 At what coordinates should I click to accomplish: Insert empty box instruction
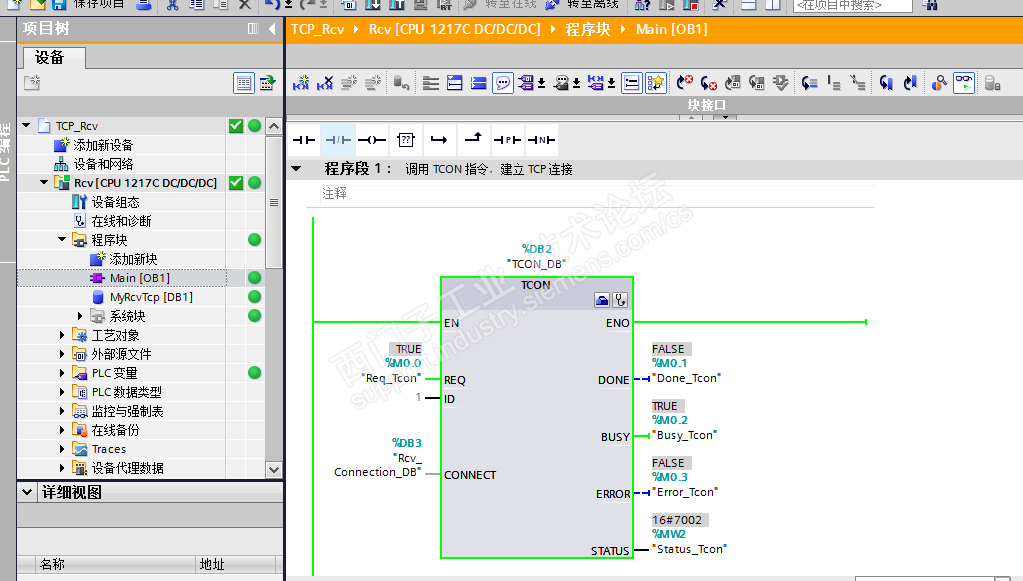406,140
